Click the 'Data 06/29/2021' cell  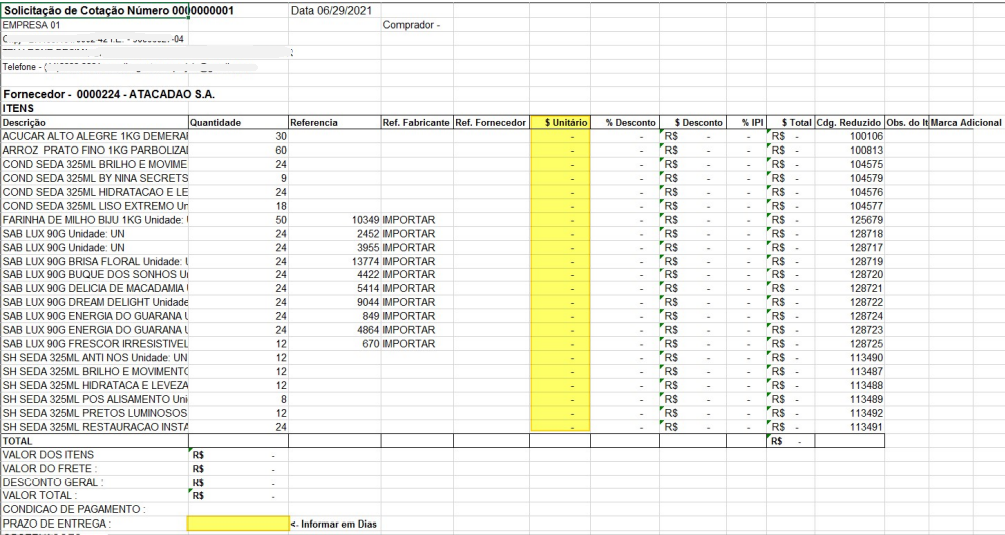coord(335,11)
